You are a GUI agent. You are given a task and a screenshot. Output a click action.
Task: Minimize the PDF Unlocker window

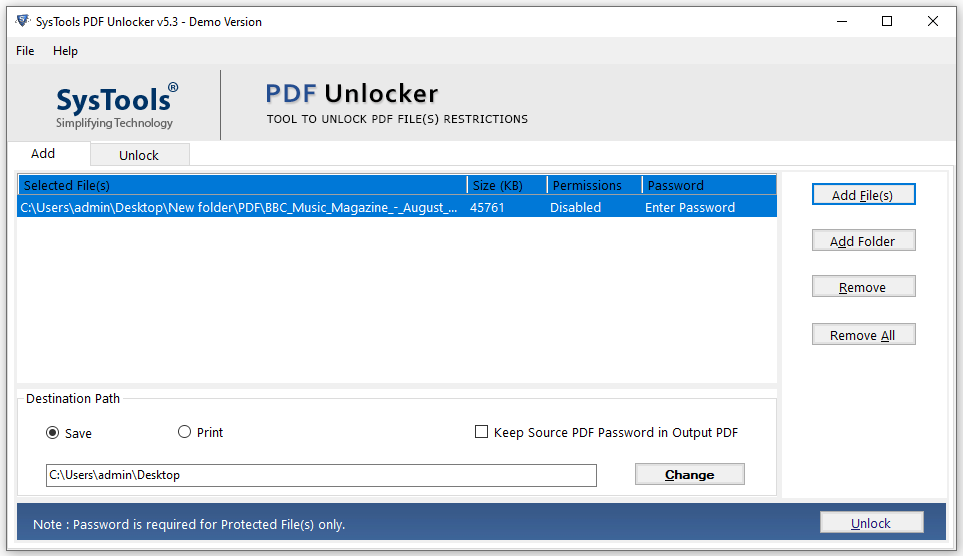(x=842, y=22)
